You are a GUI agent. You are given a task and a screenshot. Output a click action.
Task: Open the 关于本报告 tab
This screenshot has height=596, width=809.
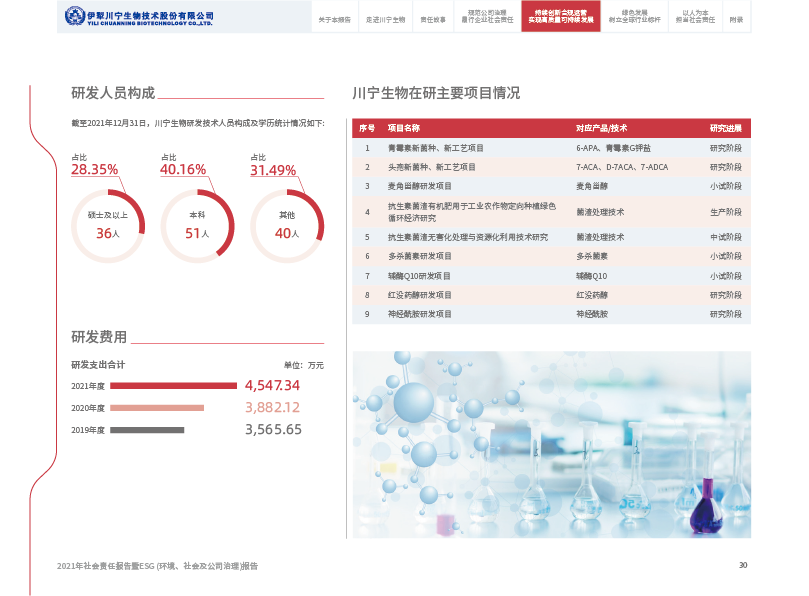click(x=334, y=19)
